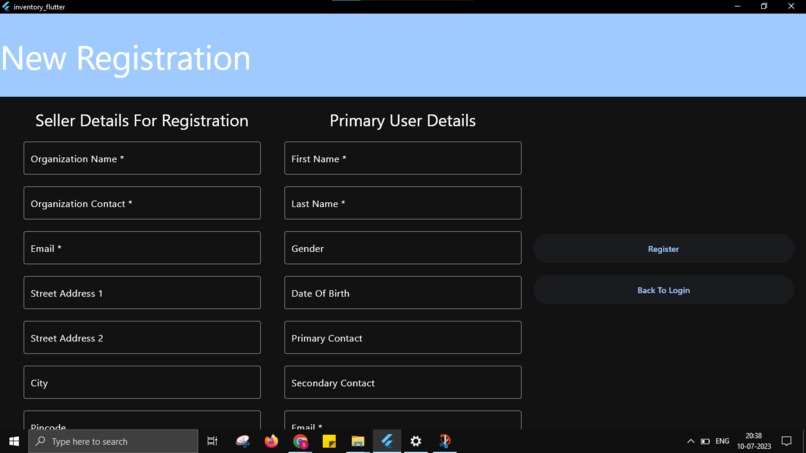The height and width of the screenshot is (453, 806).
Task: Submit the form with Register button
Action: [x=663, y=249]
